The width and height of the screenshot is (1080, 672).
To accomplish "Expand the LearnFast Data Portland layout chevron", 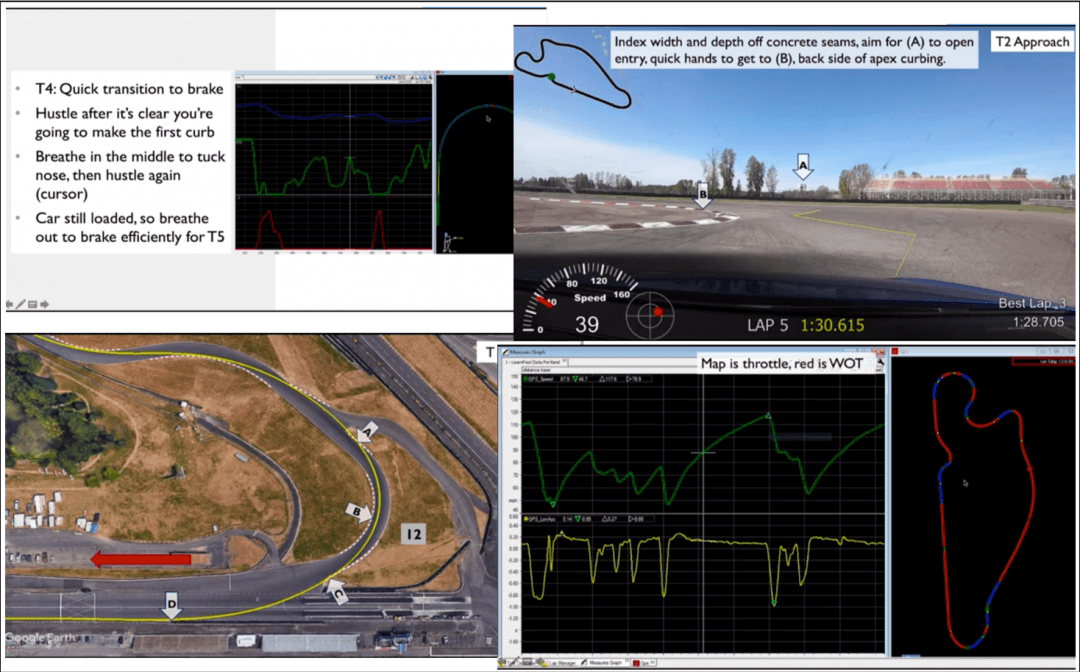I will click(x=562, y=360).
